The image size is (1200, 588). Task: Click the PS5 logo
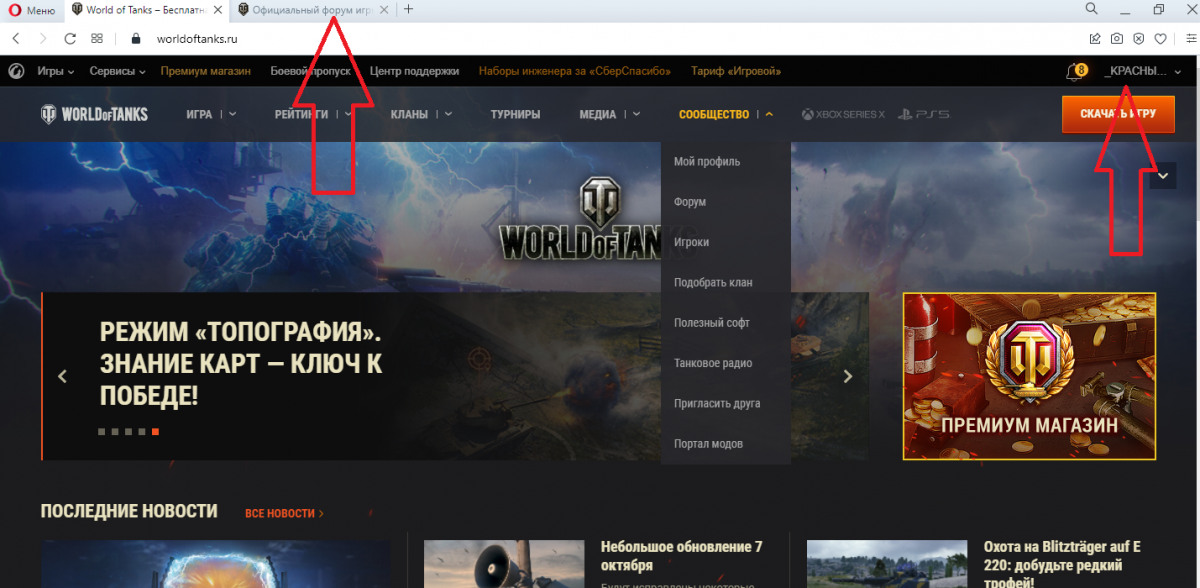point(923,114)
